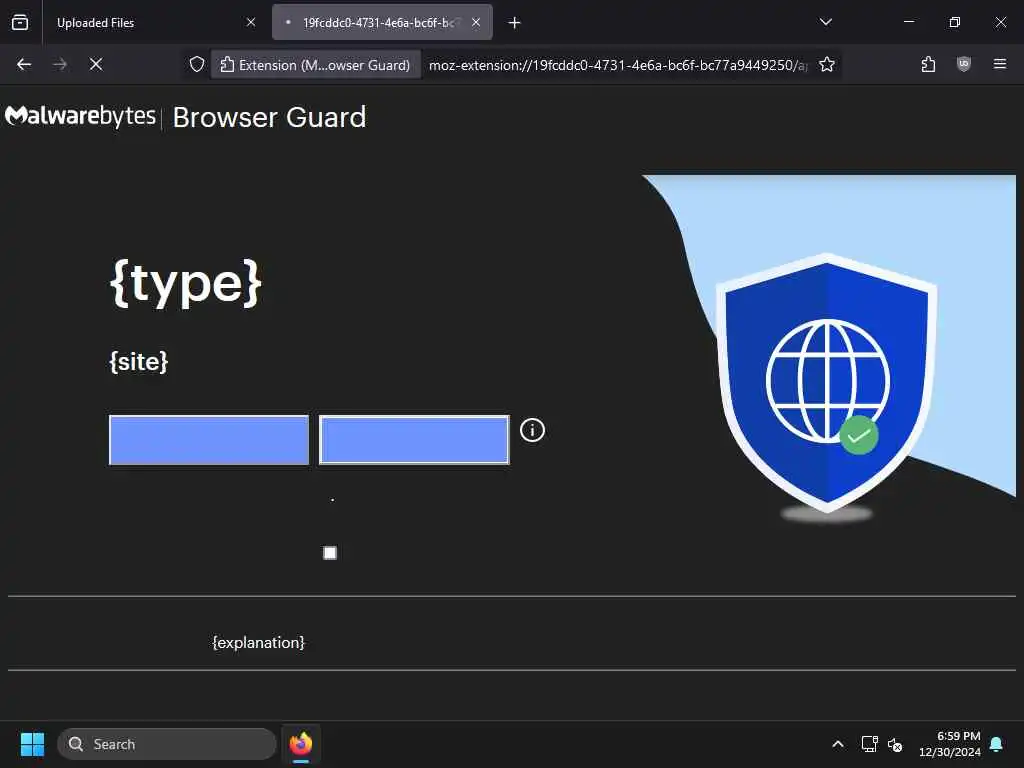The height and width of the screenshot is (768, 1024).
Task: Click the Malwarebytes logo in header
Action: (80, 116)
